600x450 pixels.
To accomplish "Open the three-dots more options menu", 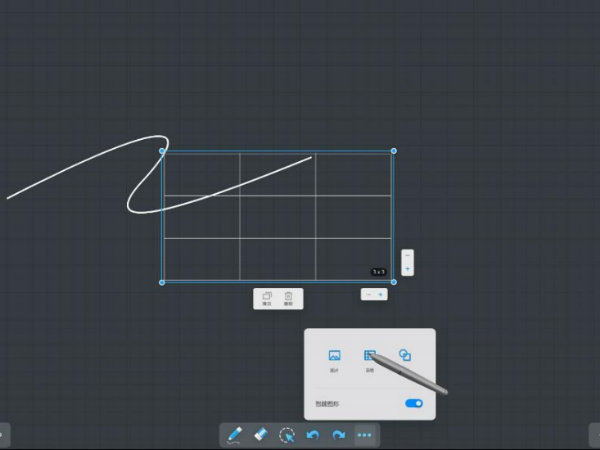I will pyautogui.click(x=366, y=435).
